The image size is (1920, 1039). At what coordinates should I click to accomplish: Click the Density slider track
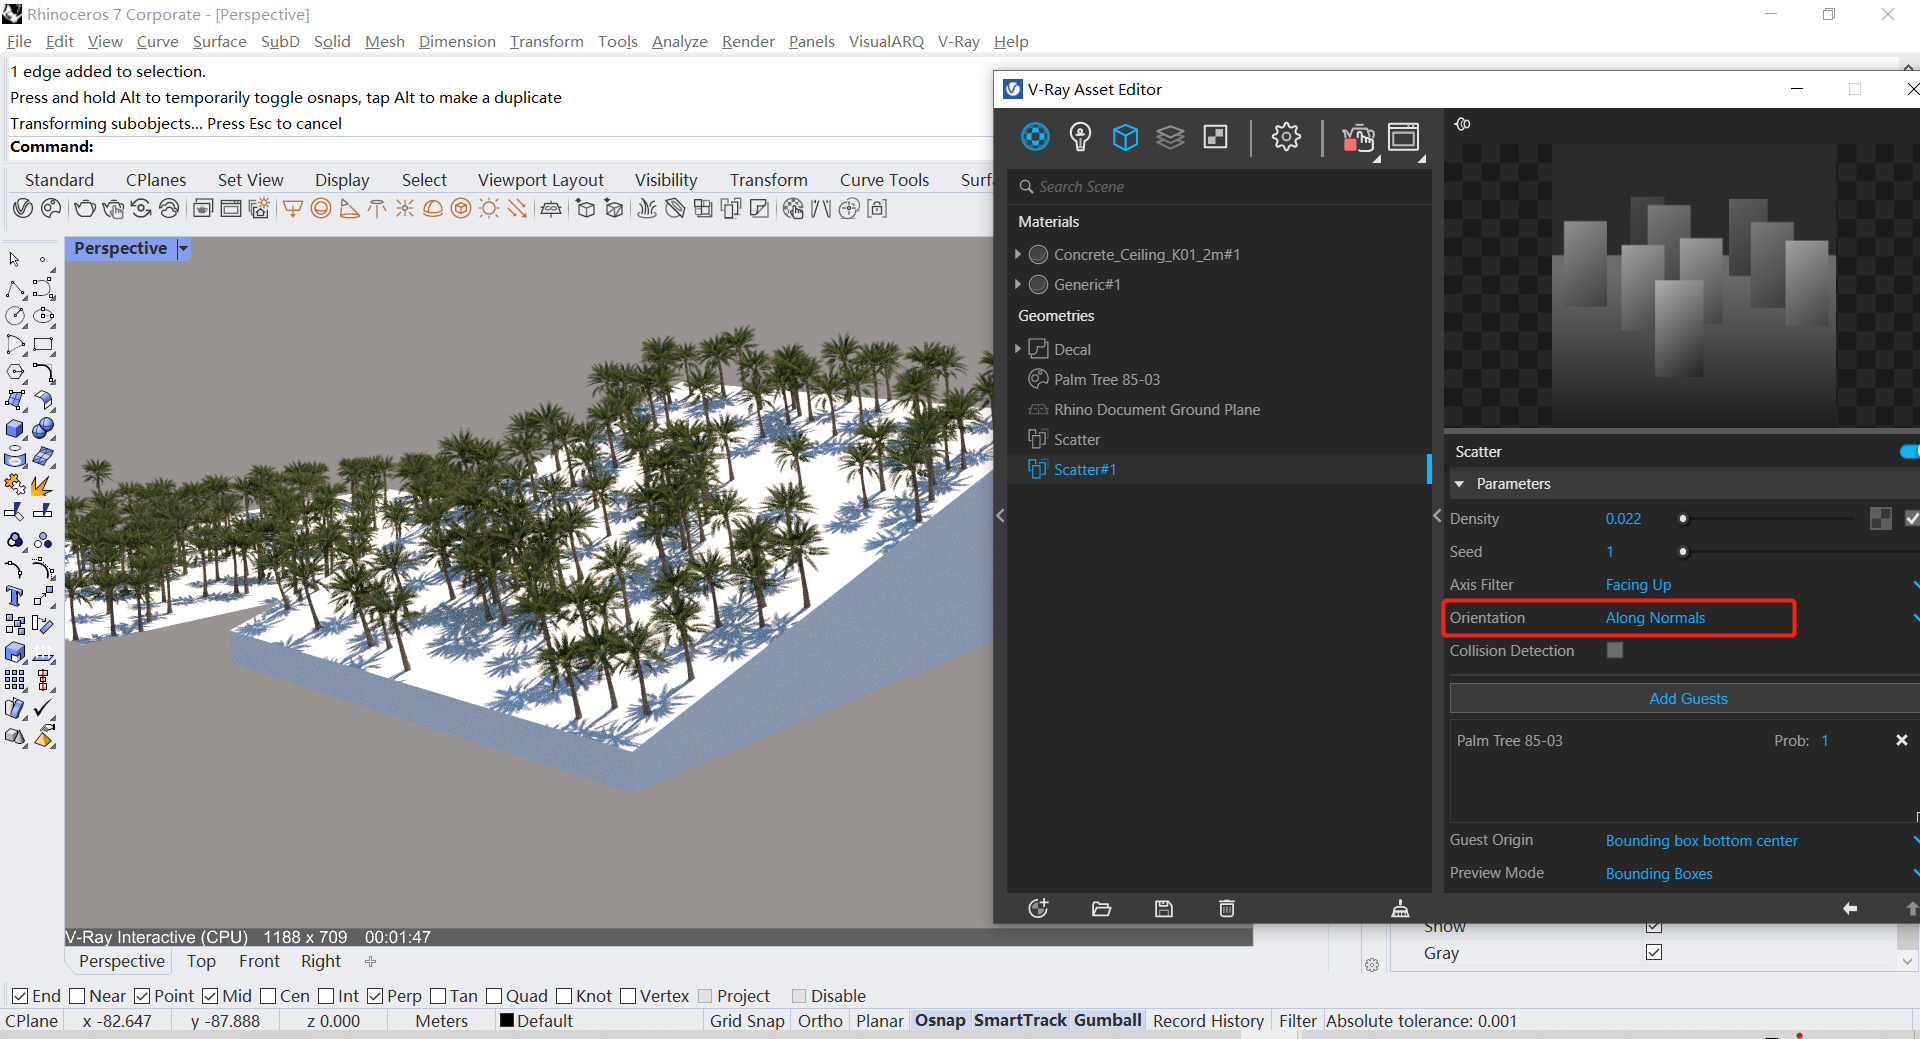click(x=1767, y=518)
